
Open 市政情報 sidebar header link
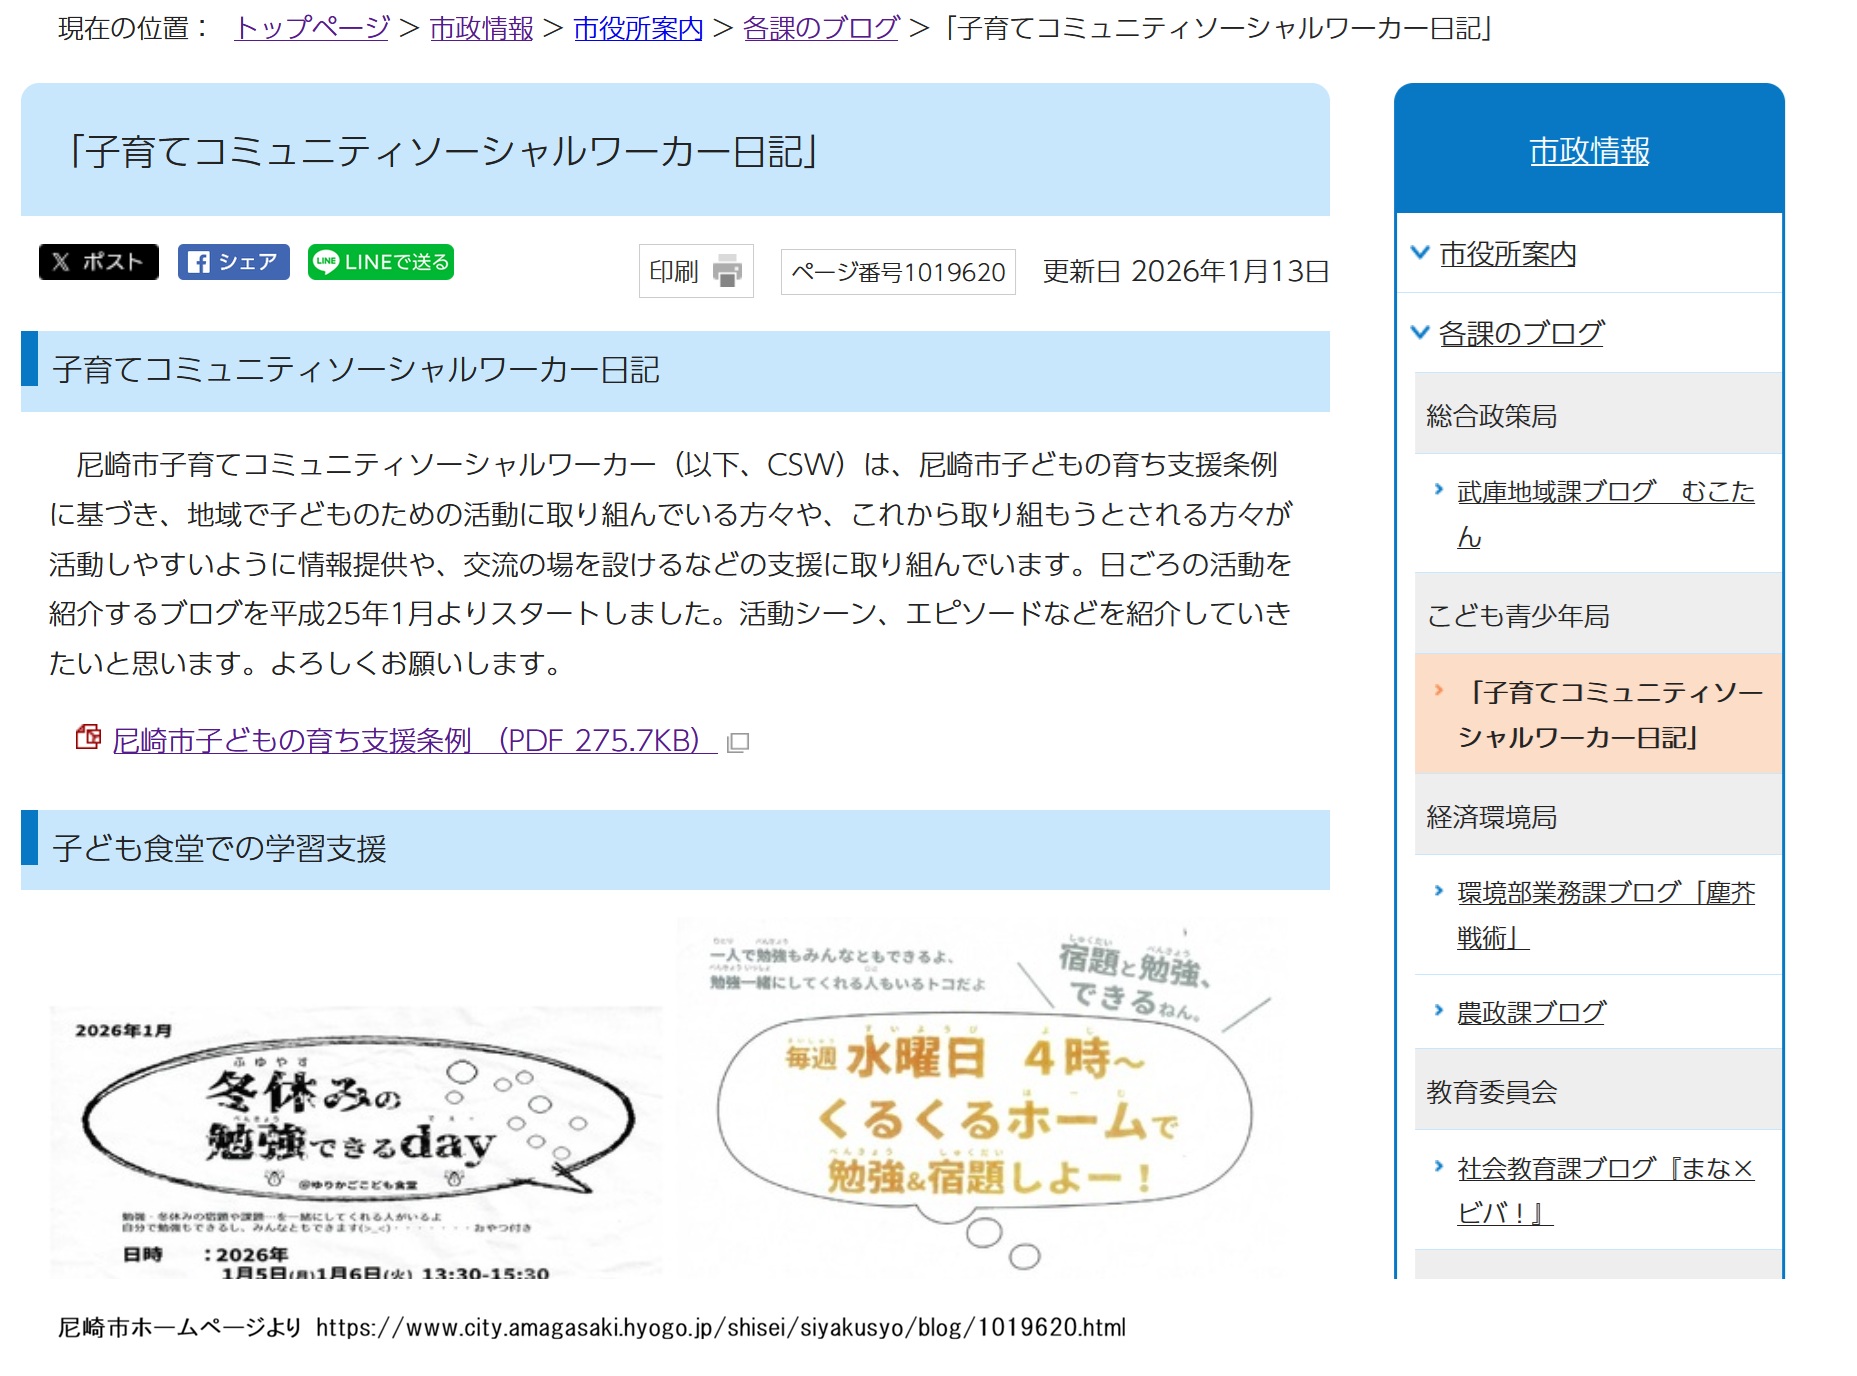click(x=1588, y=151)
